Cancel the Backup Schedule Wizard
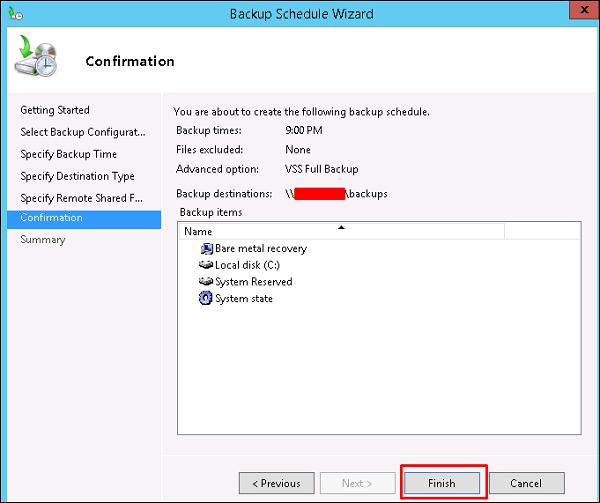The image size is (600, 503). 527,483
